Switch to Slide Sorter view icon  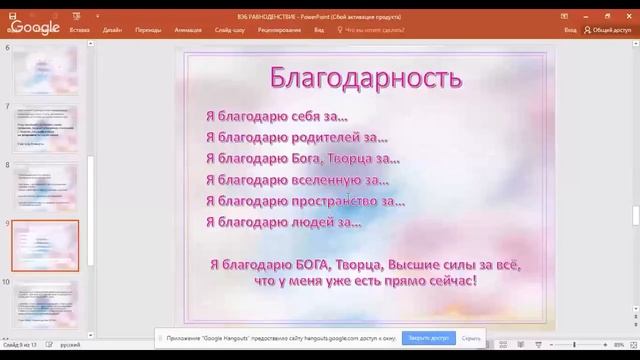click(503, 345)
